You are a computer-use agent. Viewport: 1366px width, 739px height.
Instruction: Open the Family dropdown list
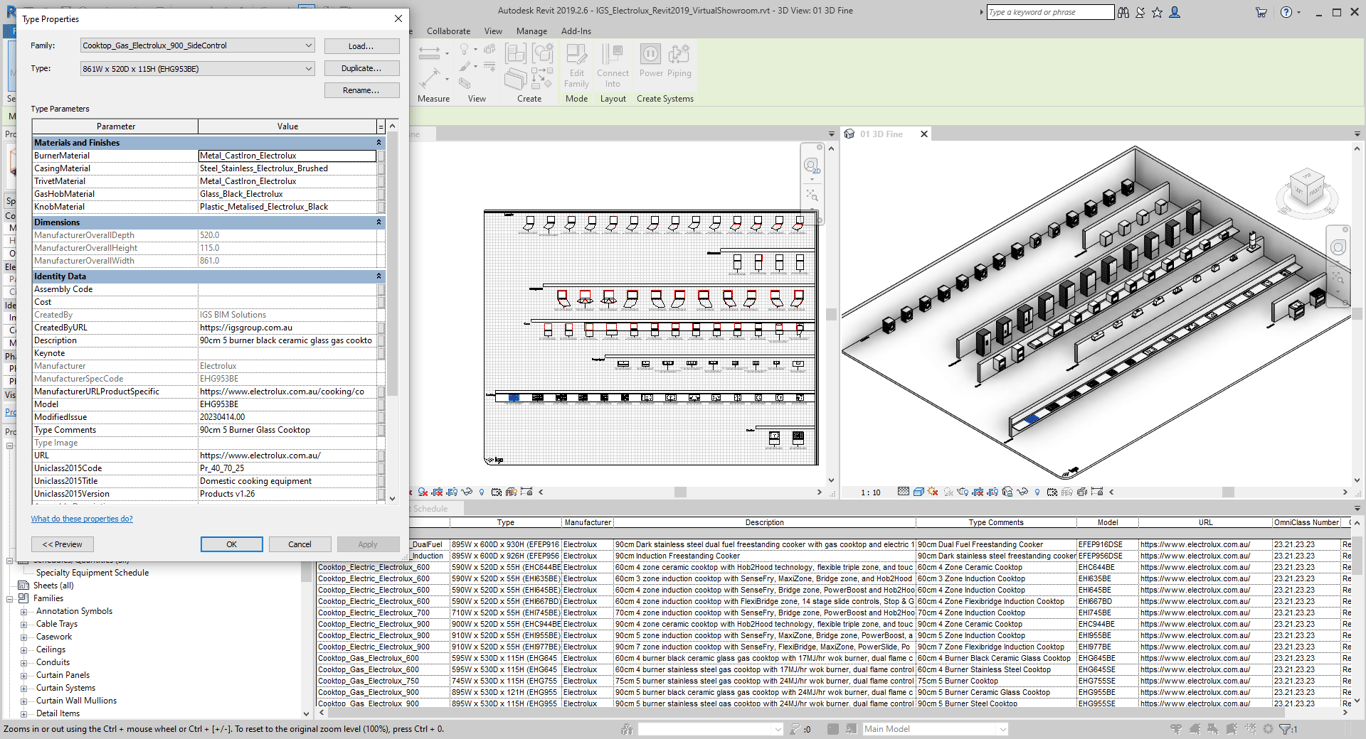(308, 46)
